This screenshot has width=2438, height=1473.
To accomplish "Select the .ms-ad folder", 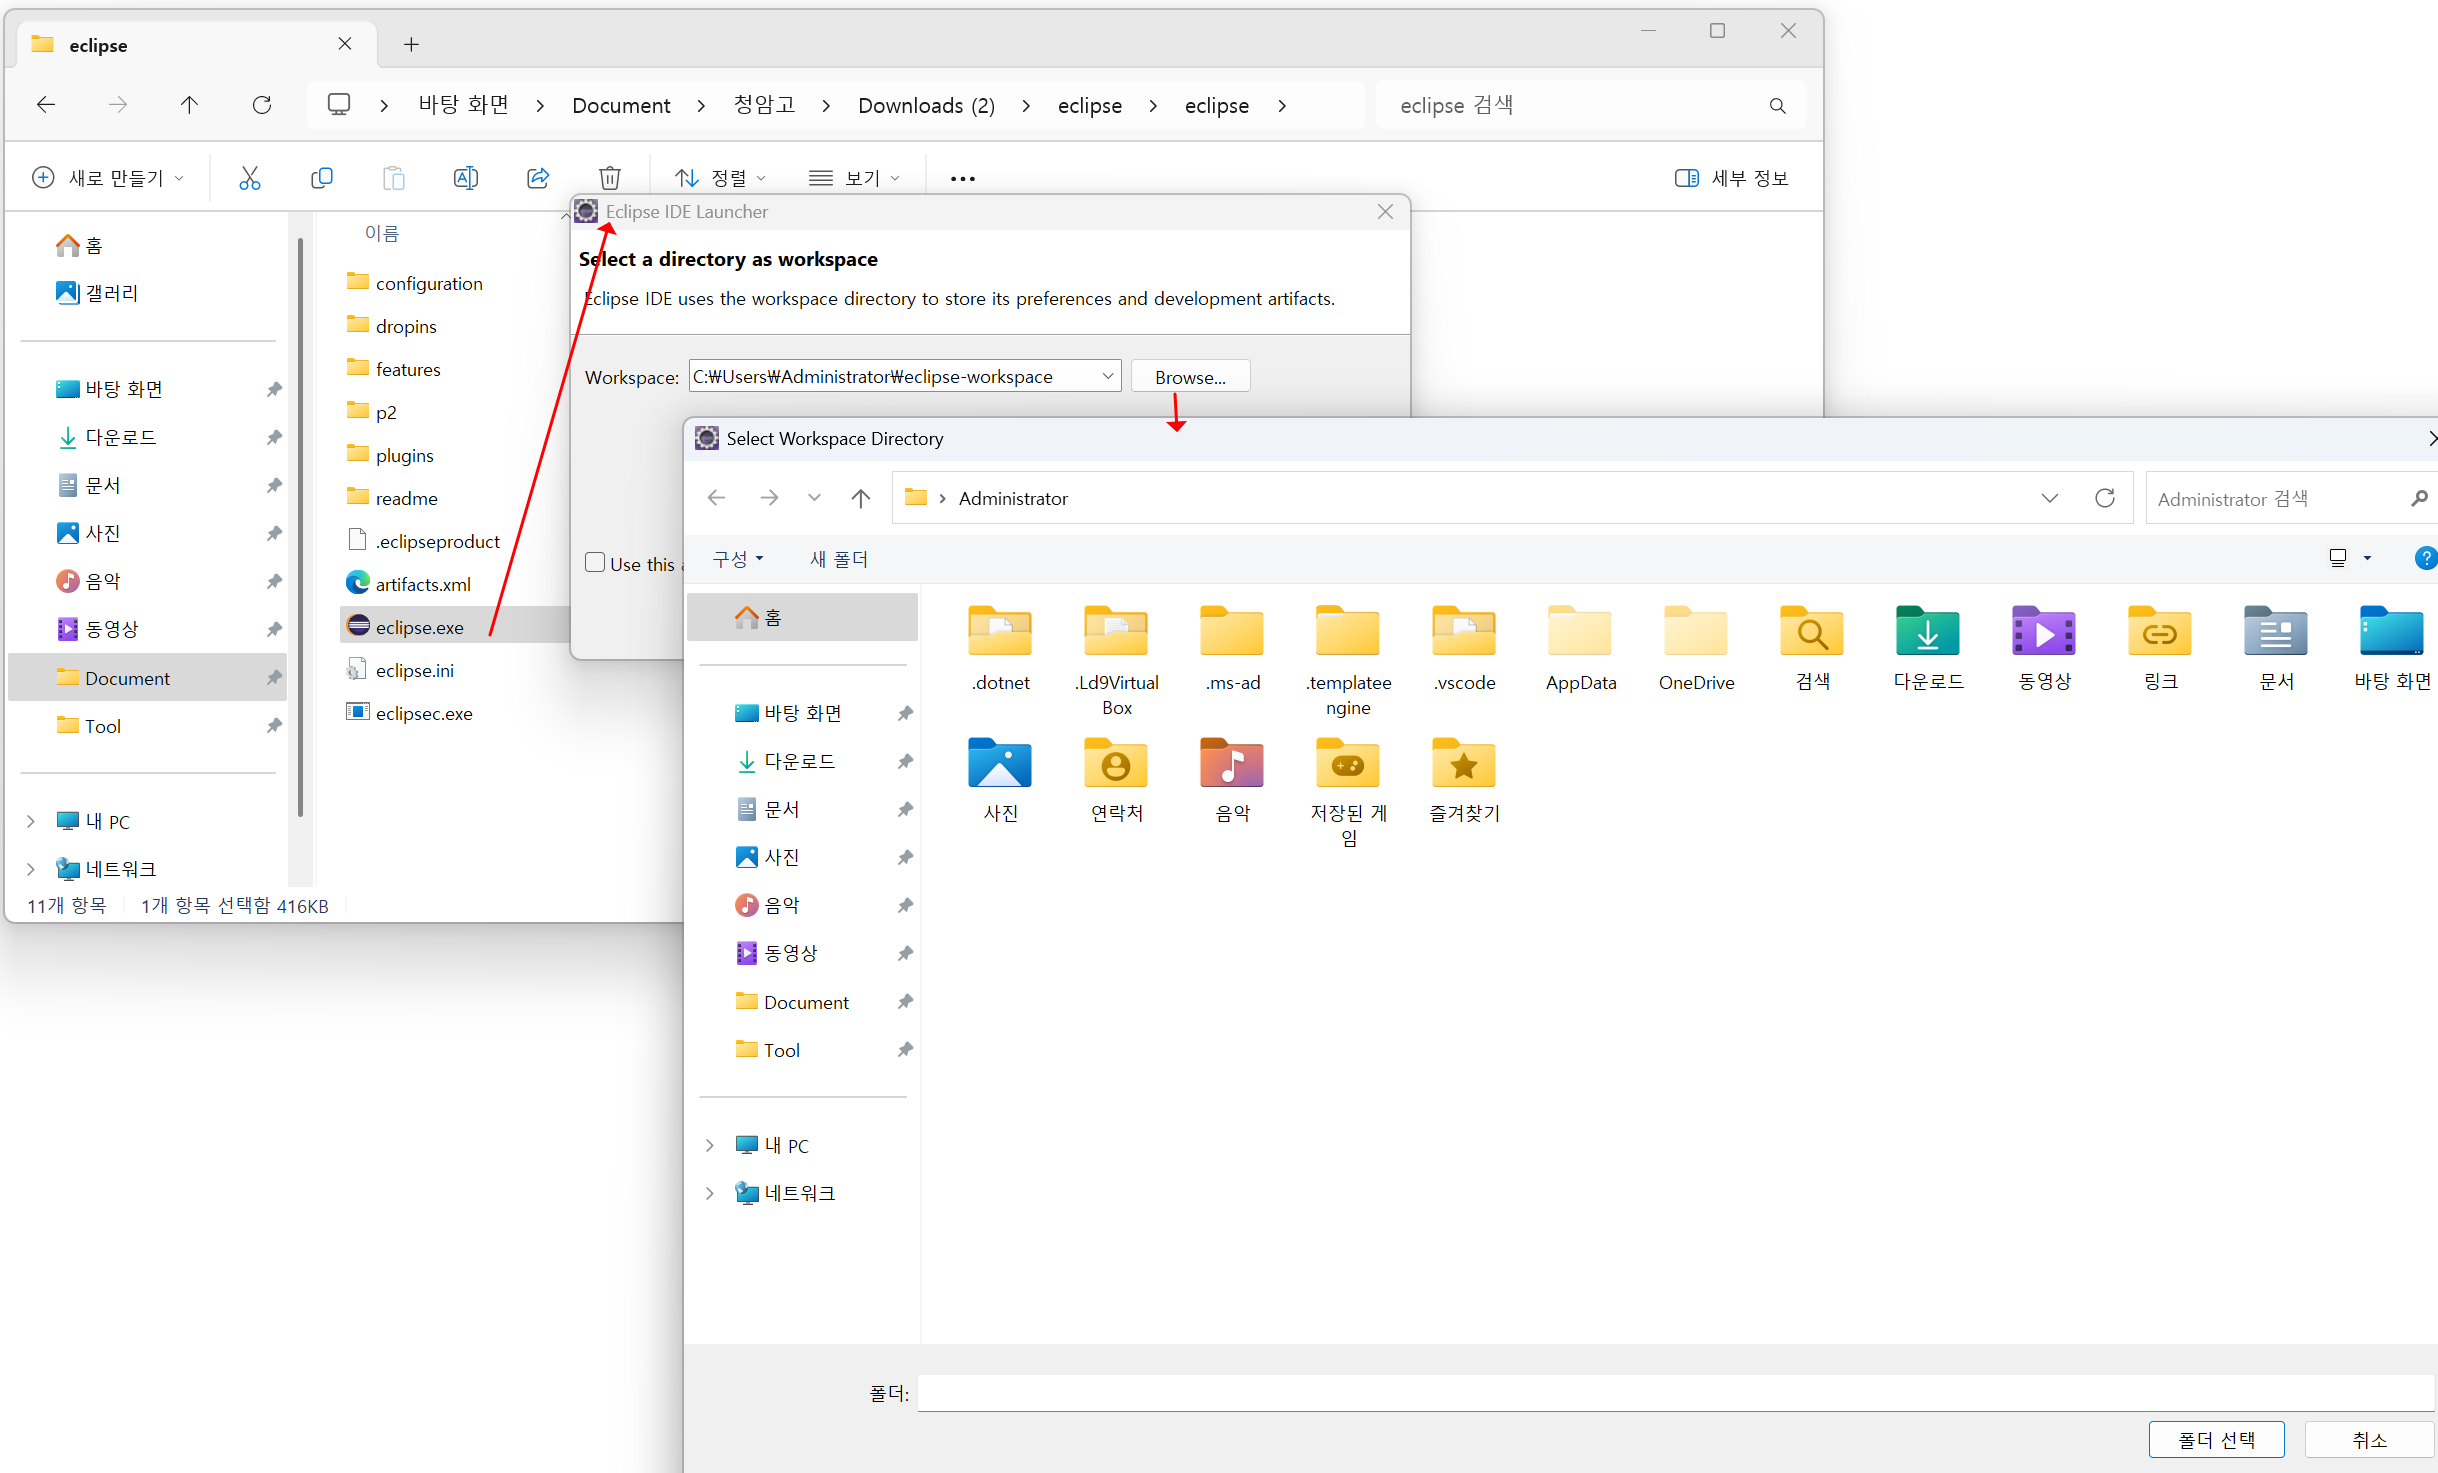I will click(x=1232, y=648).
